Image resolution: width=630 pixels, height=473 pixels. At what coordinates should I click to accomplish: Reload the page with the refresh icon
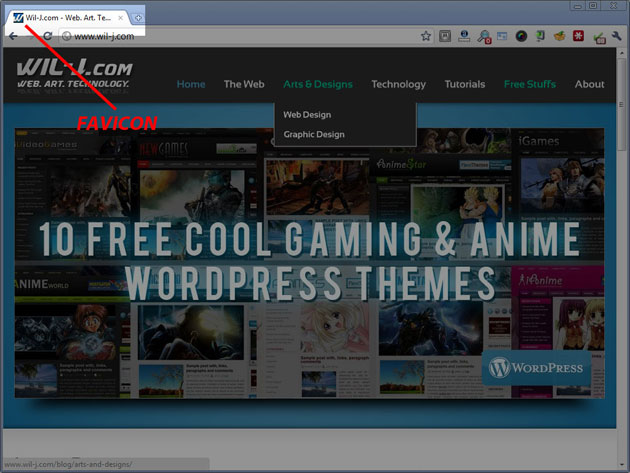pyautogui.click(x=47, y=36)
